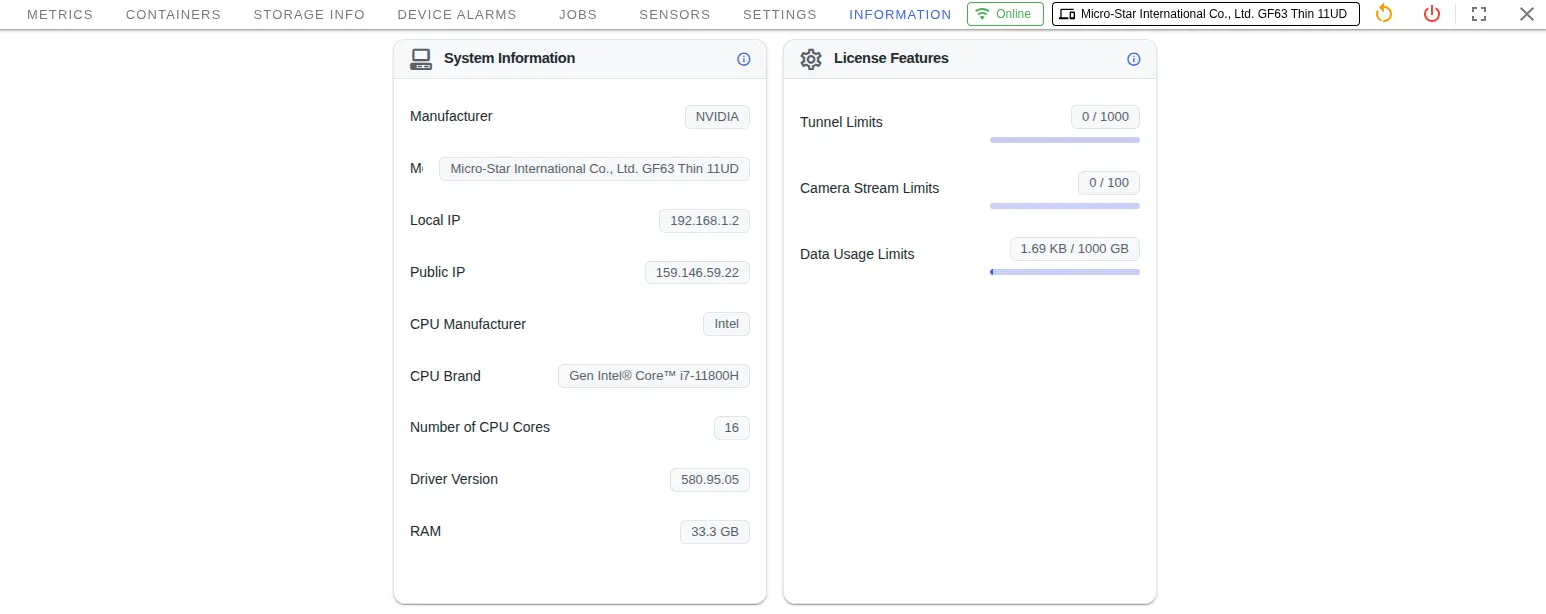Click the red power off icon
Viewport: 1546px width, 614px height.
tap(1432, 14)
